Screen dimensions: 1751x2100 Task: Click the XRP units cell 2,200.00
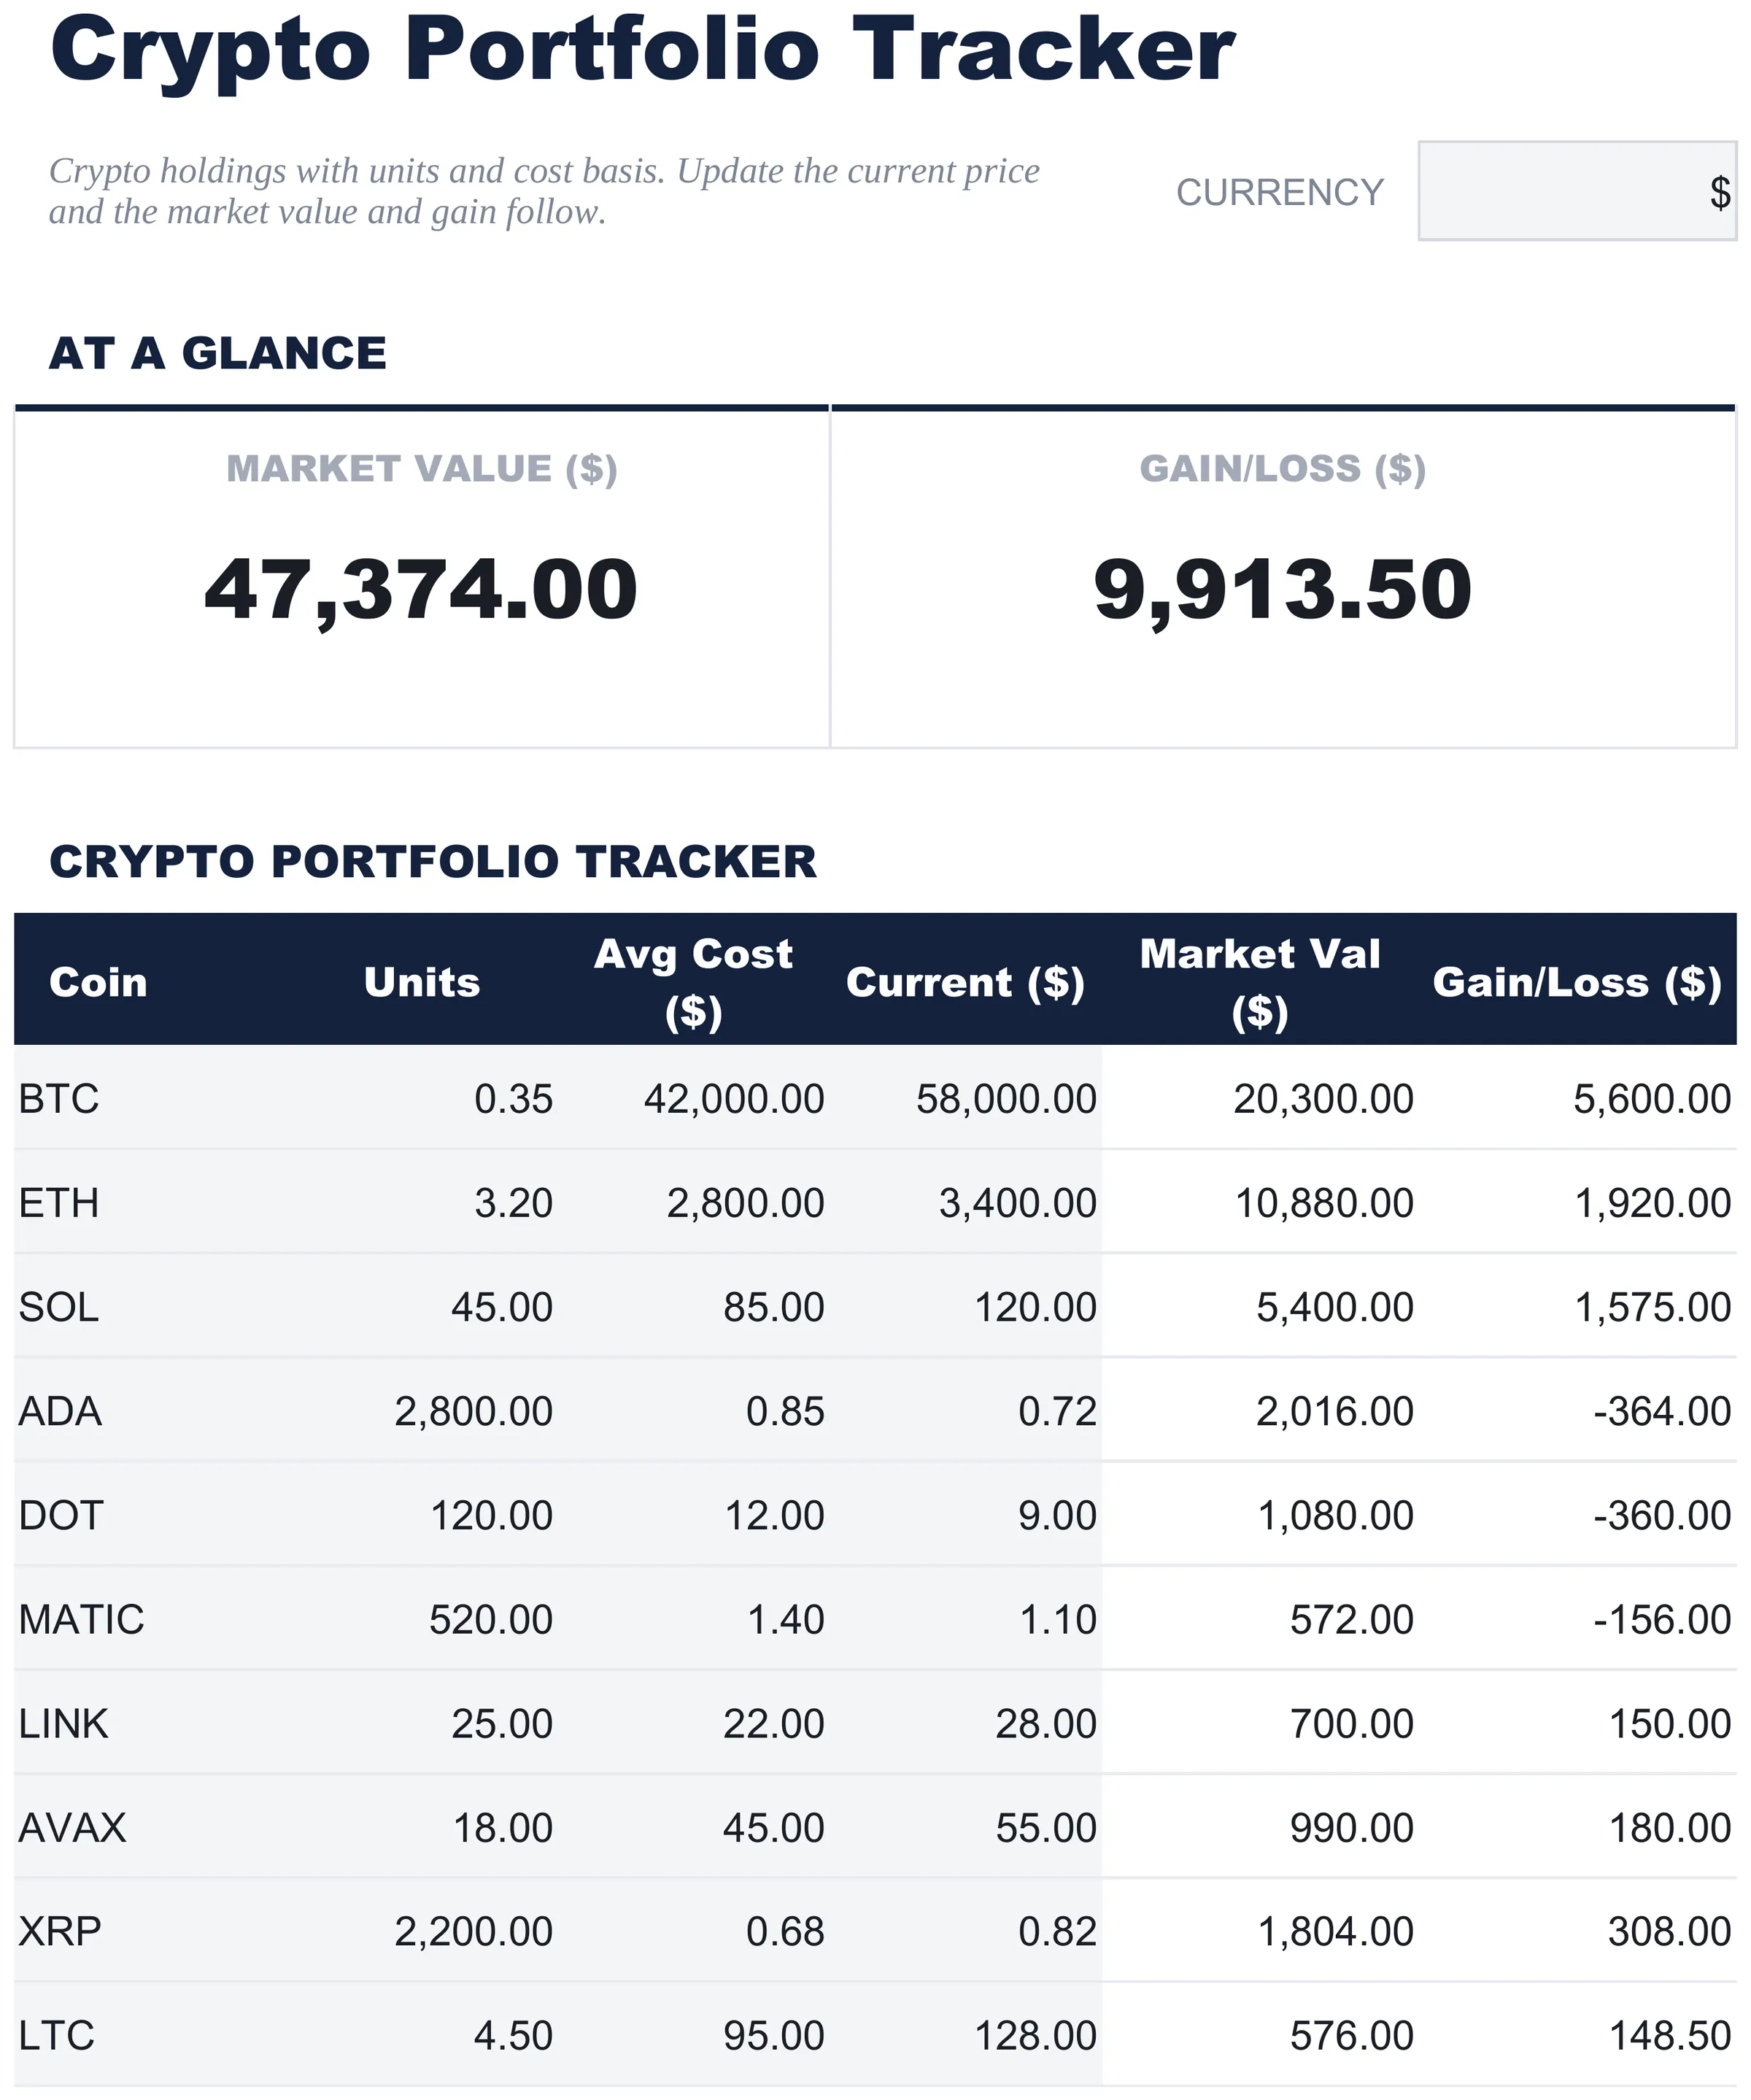421,1930
